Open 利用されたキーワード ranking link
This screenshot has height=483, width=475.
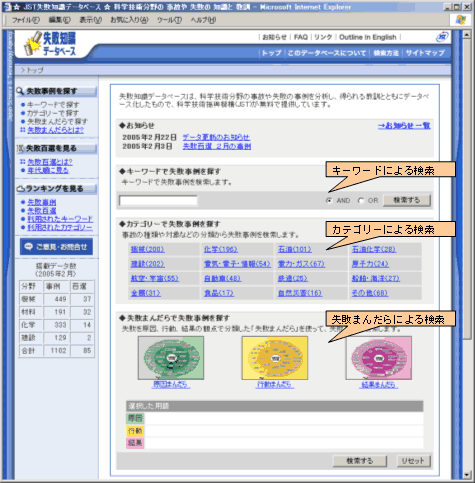point(60,219)
